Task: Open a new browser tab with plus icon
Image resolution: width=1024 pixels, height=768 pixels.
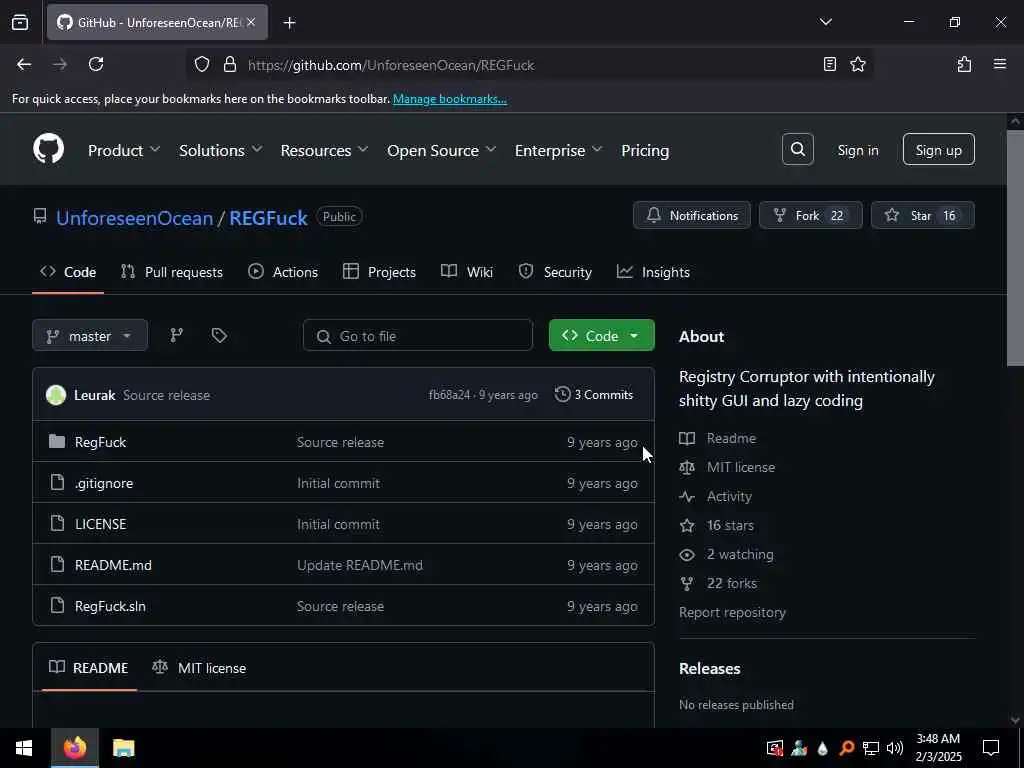Action: [289, 23]
